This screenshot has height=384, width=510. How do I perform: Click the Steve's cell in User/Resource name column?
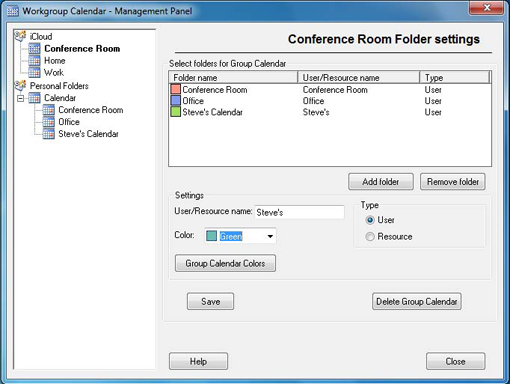click(x=316, y=112)
